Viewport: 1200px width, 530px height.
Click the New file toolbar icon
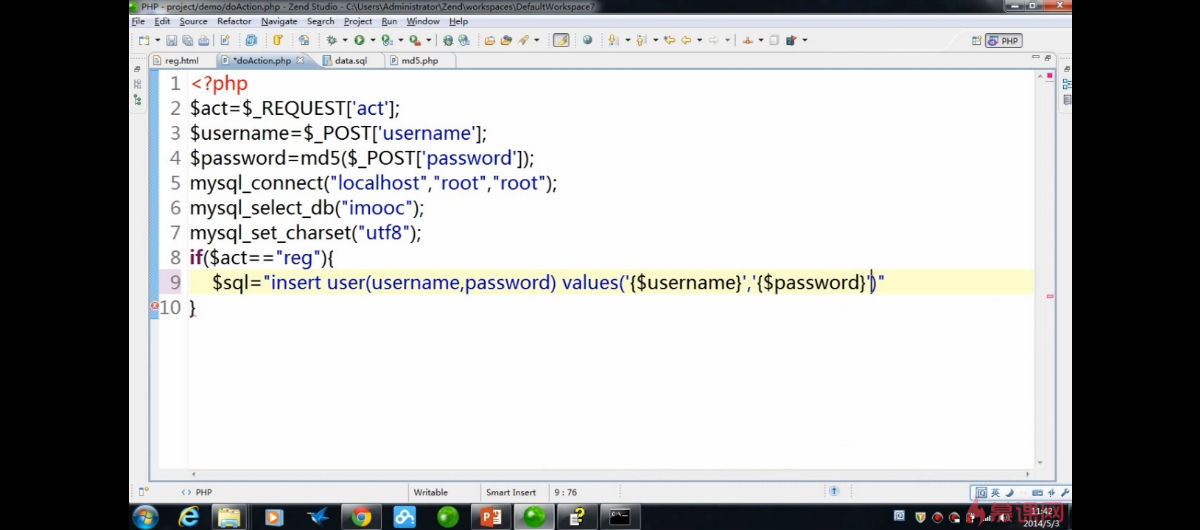coord(143,40)
